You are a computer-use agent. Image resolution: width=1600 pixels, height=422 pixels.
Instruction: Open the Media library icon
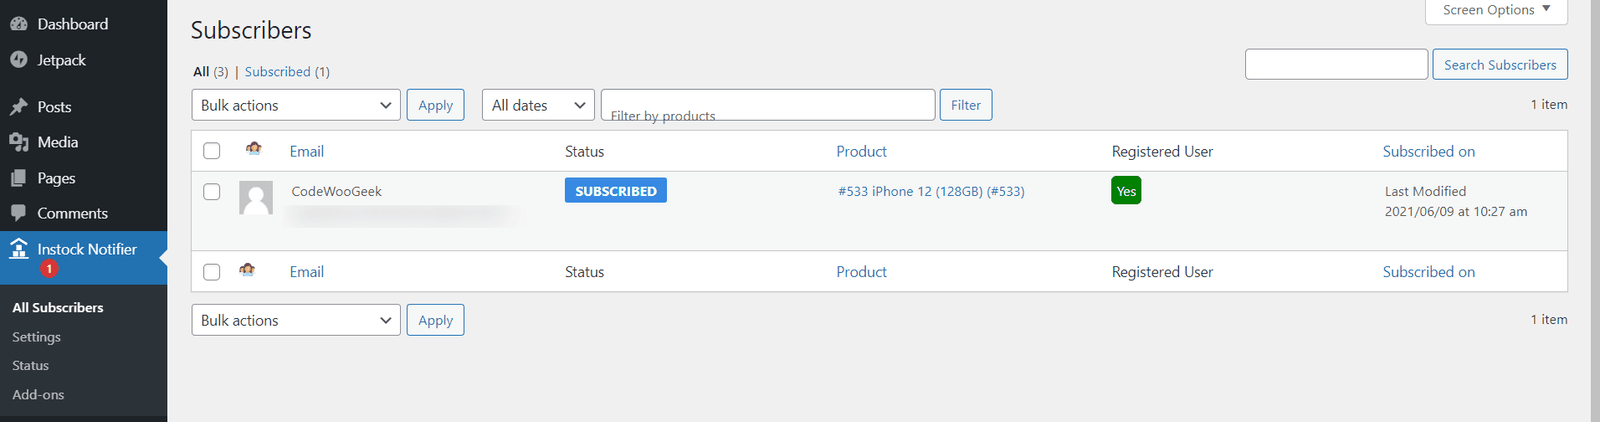click(19, 142)
